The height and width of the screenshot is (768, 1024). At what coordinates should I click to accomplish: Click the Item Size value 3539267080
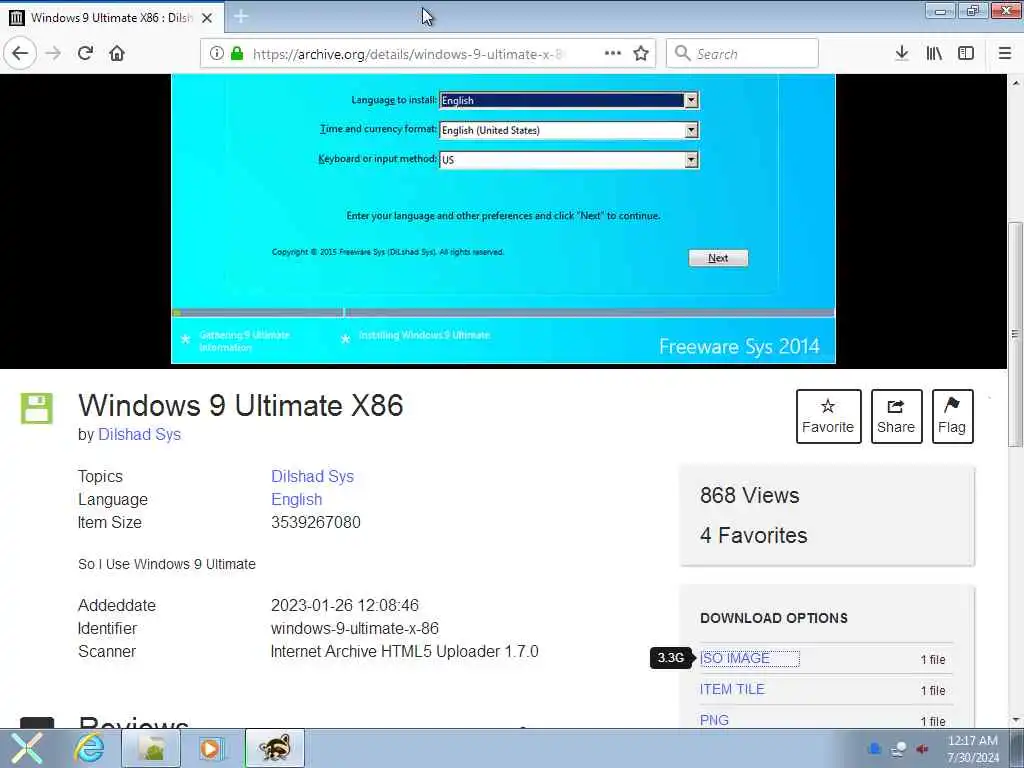pyautogui.click(x=315, y=522)
